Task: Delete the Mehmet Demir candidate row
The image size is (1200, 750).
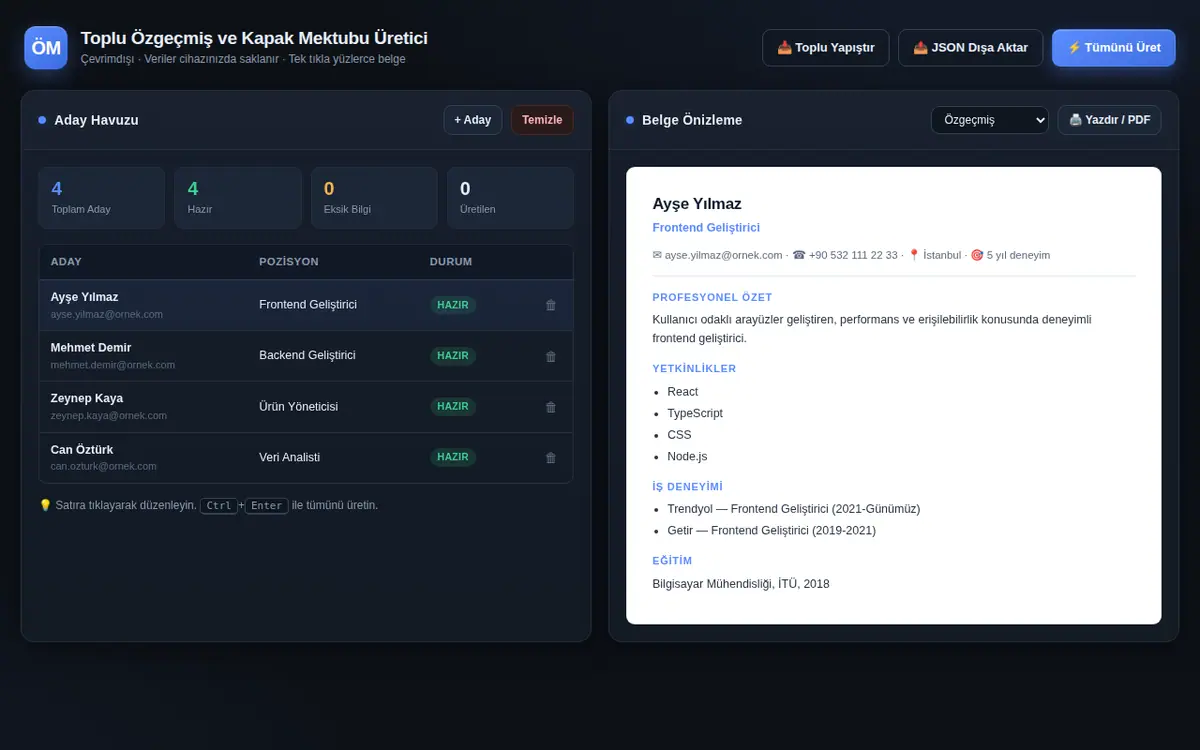Action: tap(551, 356)
